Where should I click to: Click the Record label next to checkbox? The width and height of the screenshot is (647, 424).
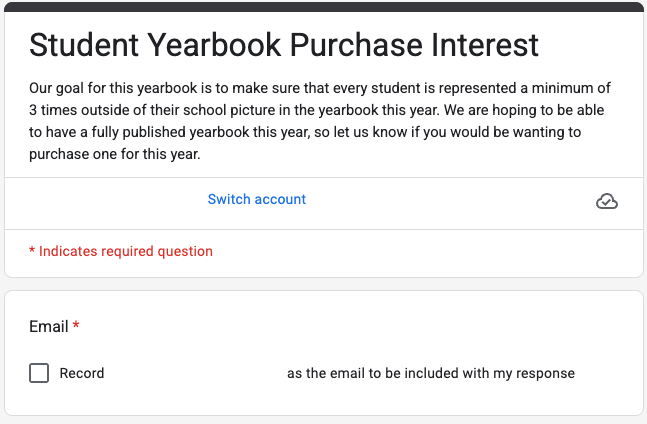(82, 373)
